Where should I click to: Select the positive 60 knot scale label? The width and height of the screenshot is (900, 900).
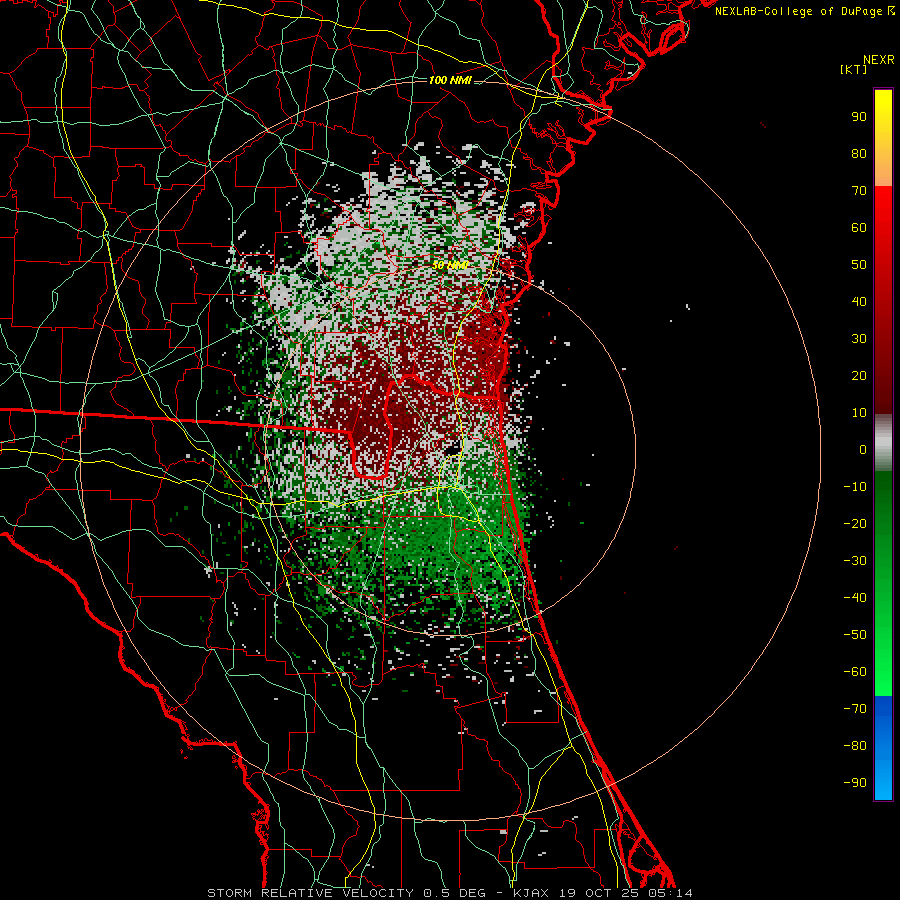tap(859, 228)
